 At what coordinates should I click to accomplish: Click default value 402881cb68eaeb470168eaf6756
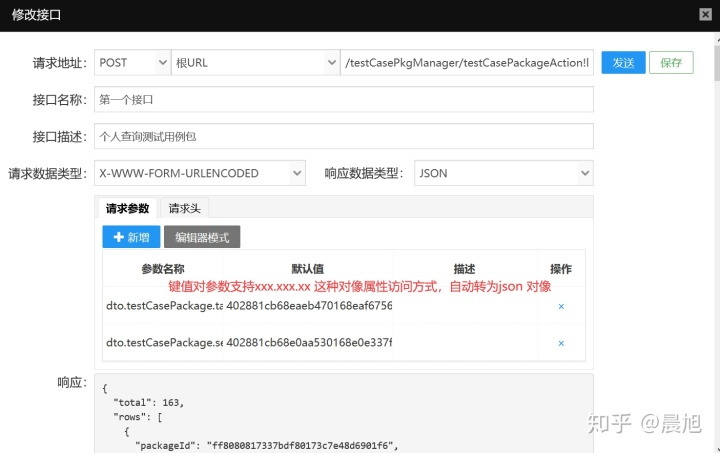(309, 306)
